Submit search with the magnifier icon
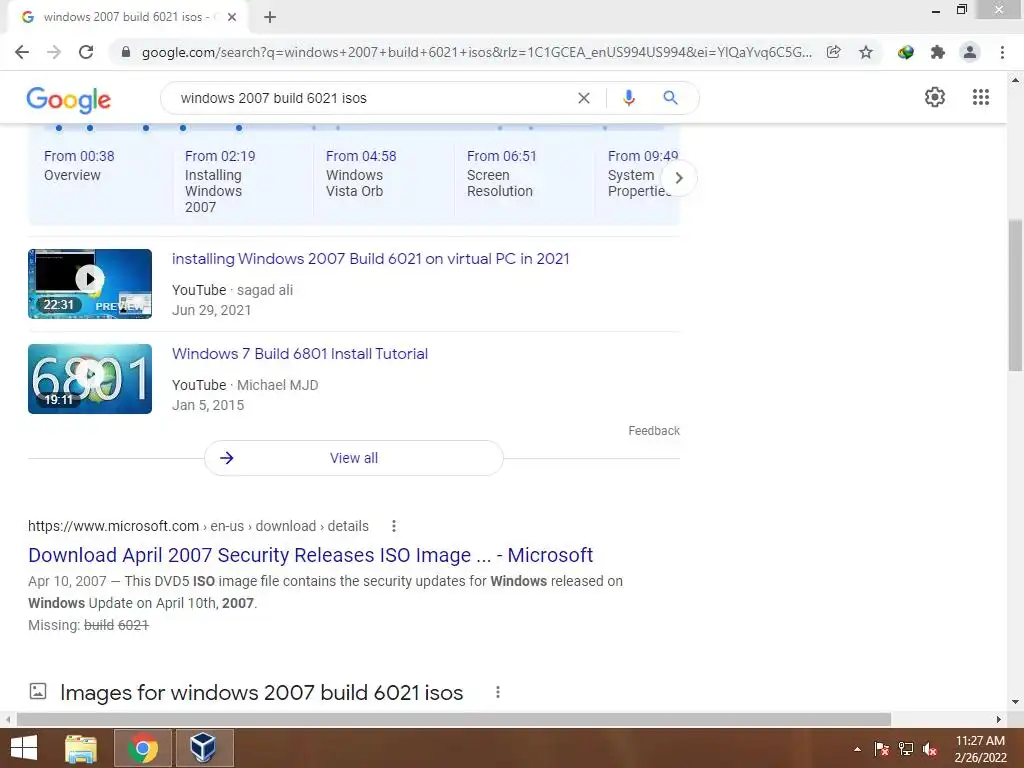The height and width of the screenshot is (768, 1024). click(x=670, y=98)
